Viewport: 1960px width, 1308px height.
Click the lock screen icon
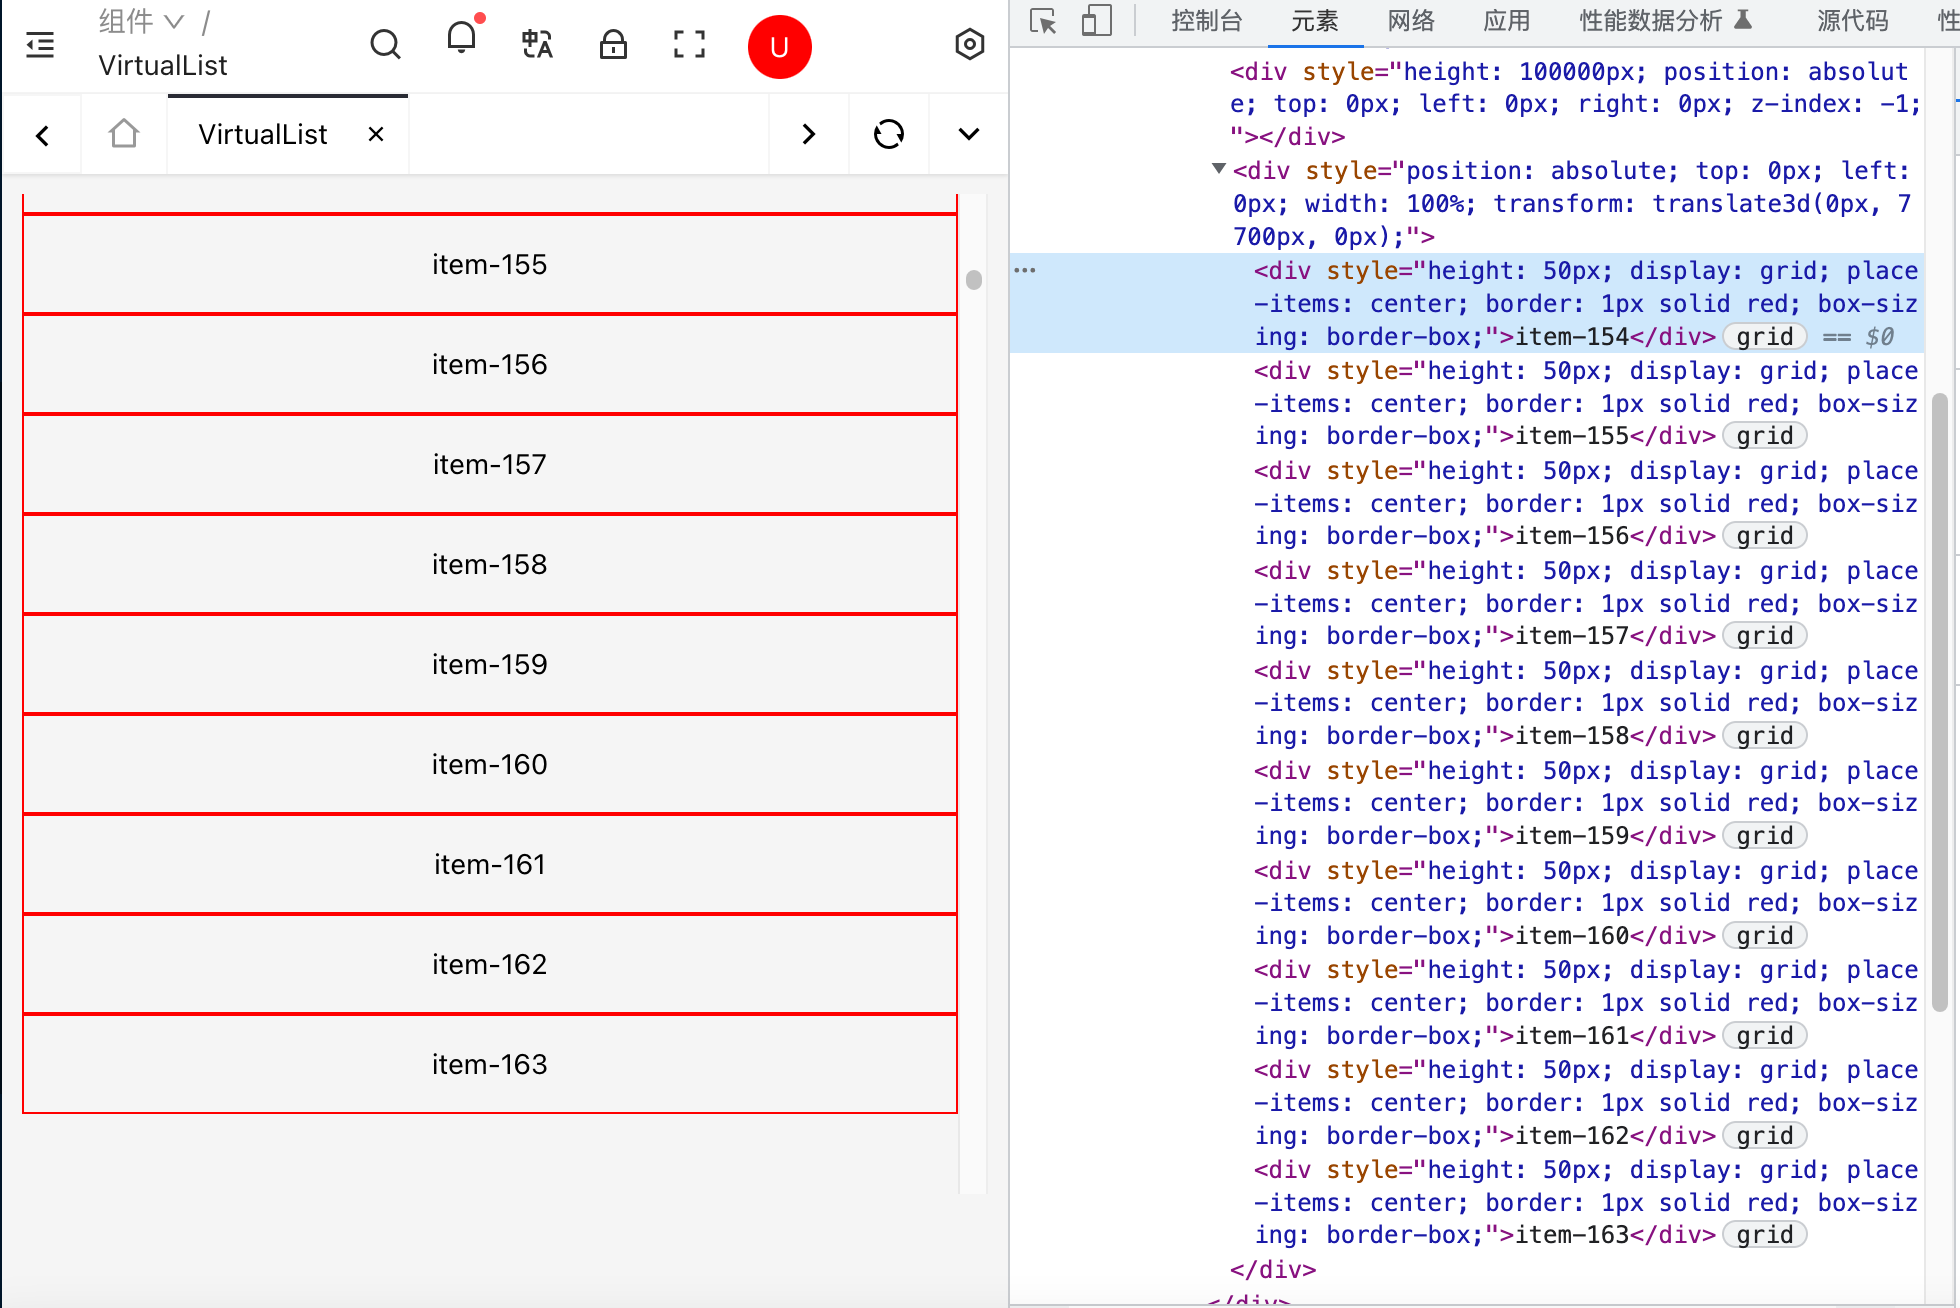pos(613,45)
